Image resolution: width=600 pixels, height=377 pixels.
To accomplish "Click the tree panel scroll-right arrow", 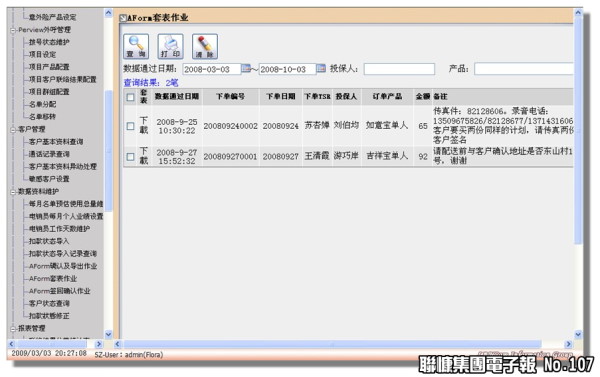I will [x=99, y=344].
